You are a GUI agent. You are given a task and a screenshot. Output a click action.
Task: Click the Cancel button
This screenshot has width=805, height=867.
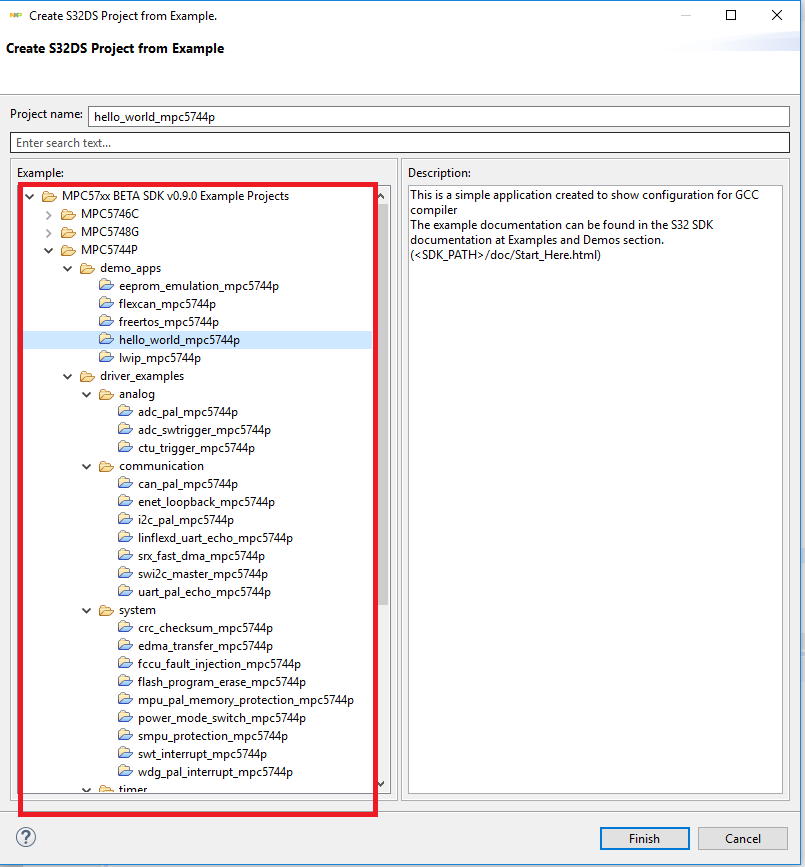[743, 838]
